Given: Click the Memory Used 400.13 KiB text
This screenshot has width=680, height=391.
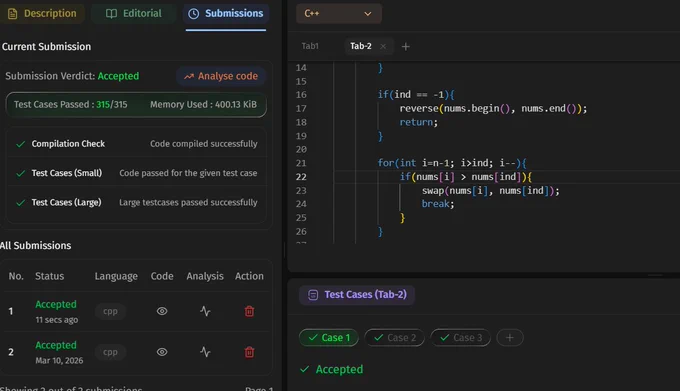Looking at the screenshot, I should coord(203,104).
